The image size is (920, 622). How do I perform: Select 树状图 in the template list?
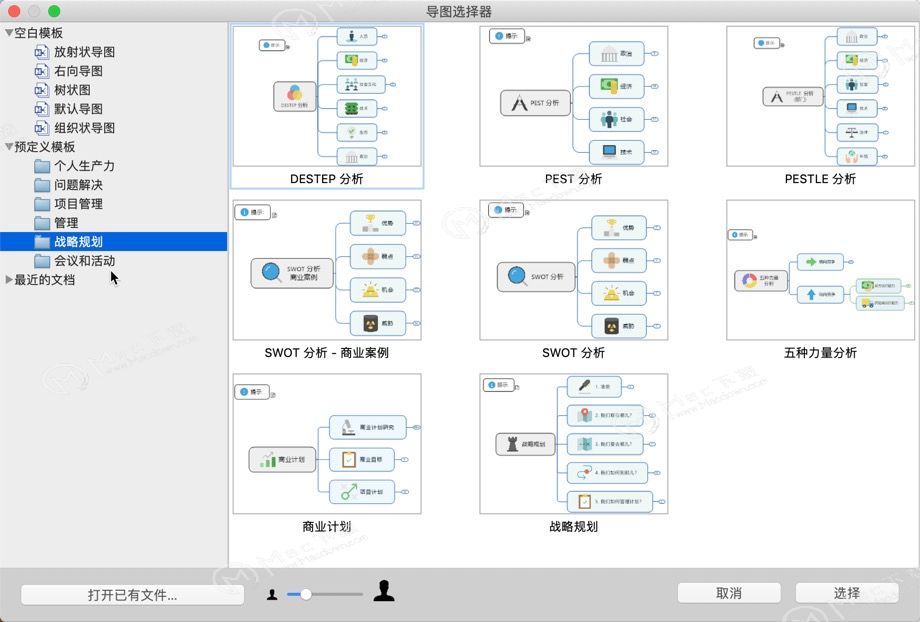(72, 90)
